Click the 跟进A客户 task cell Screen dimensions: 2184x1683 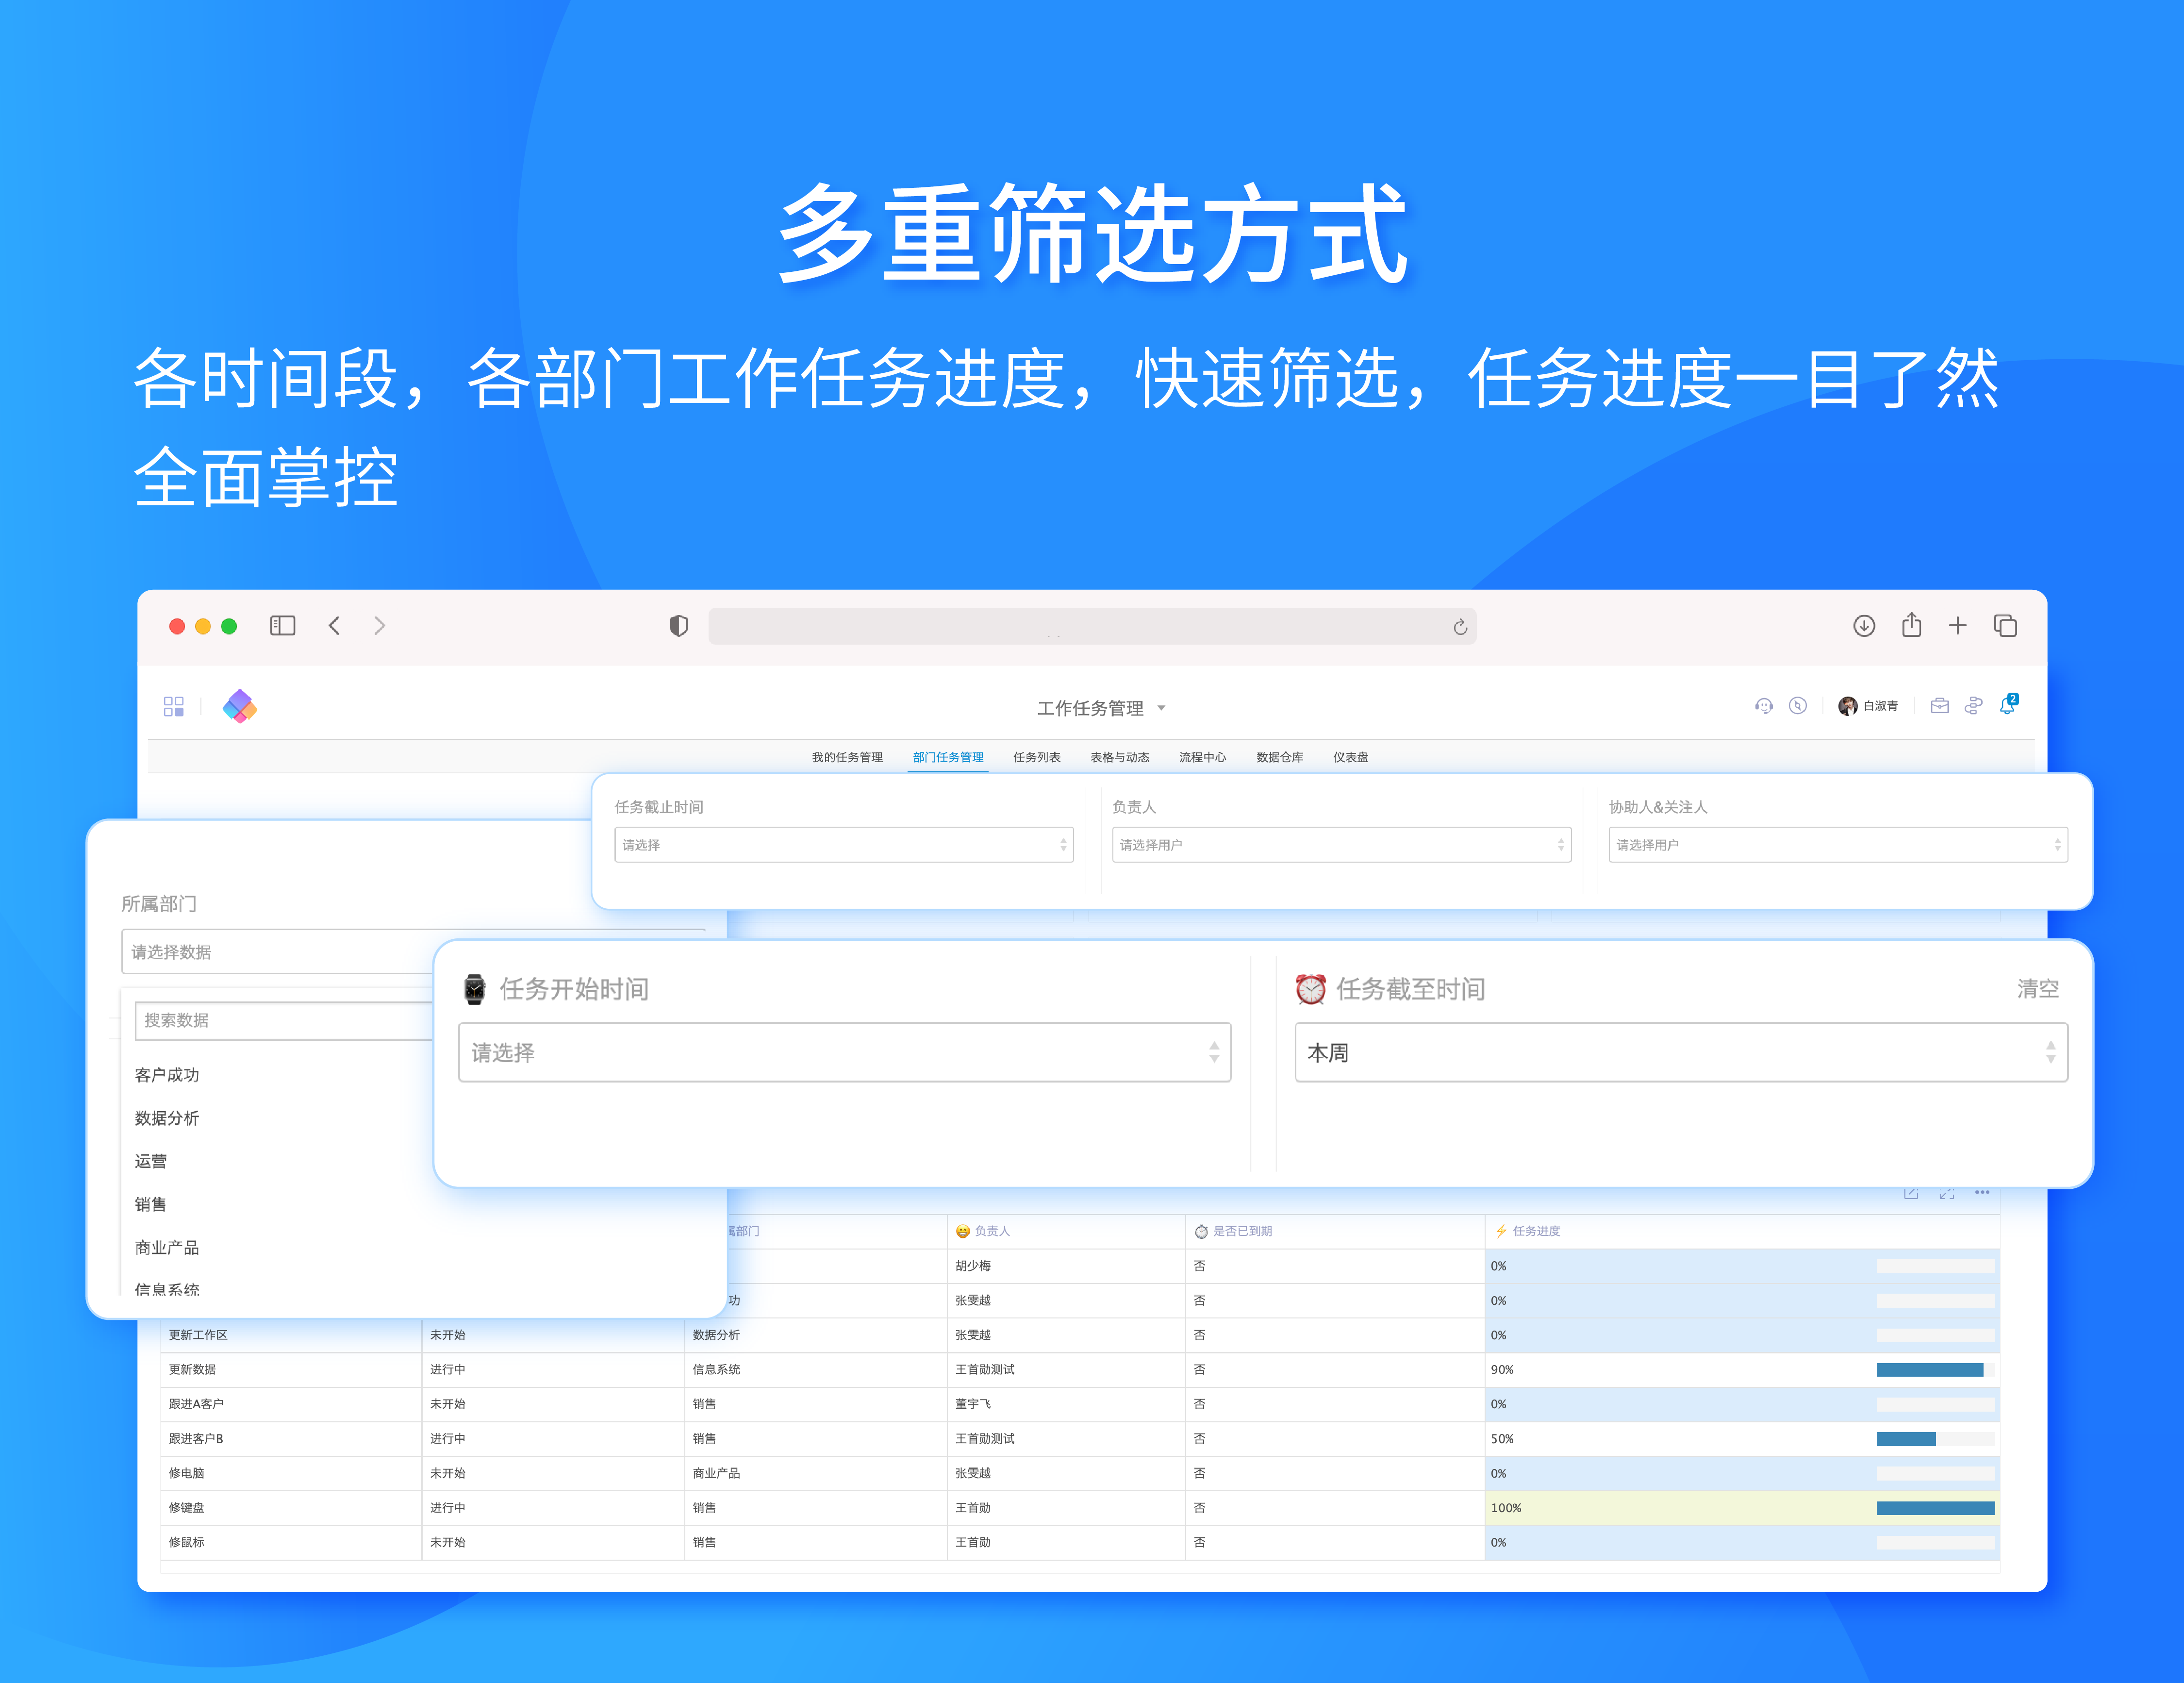[x=291, y=1404]
